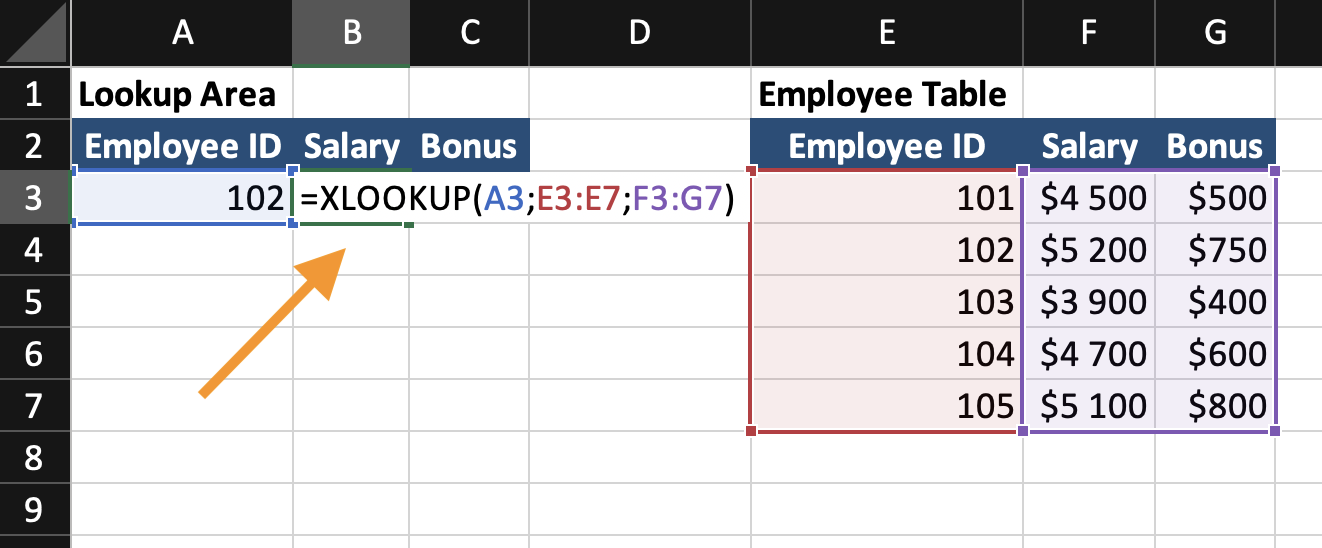
Task: Click the Lookup Area title cell
Action: tap(178, 95)
